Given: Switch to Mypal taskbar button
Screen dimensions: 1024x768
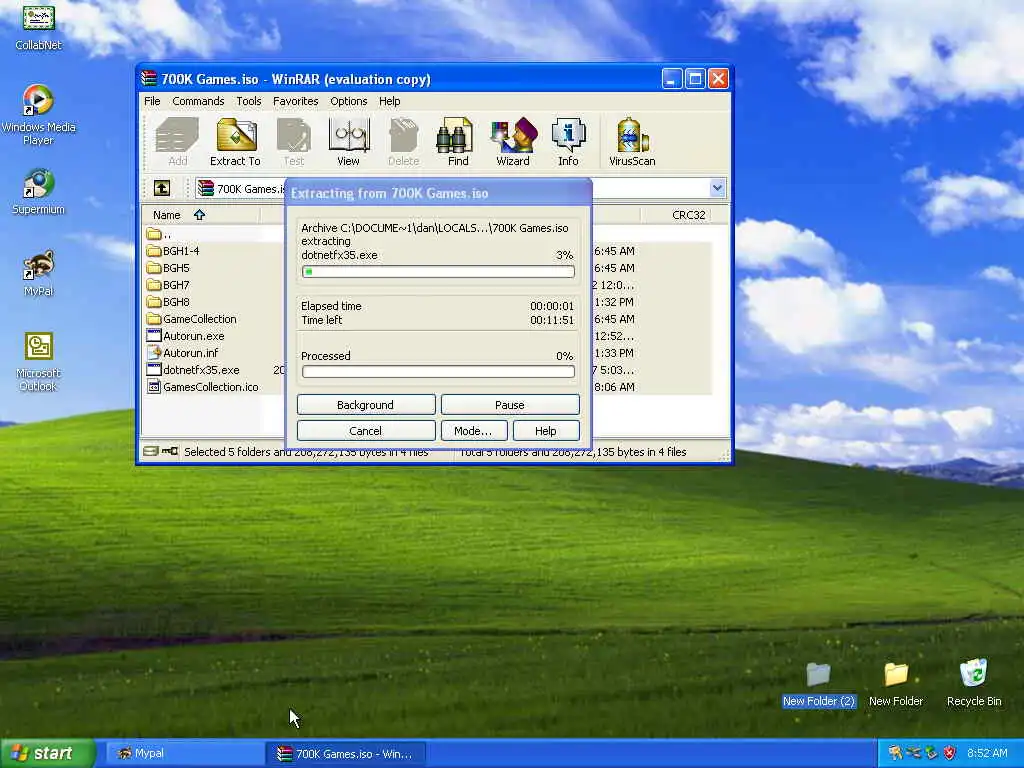Looking at the screenshot, I should click(185, 754).
